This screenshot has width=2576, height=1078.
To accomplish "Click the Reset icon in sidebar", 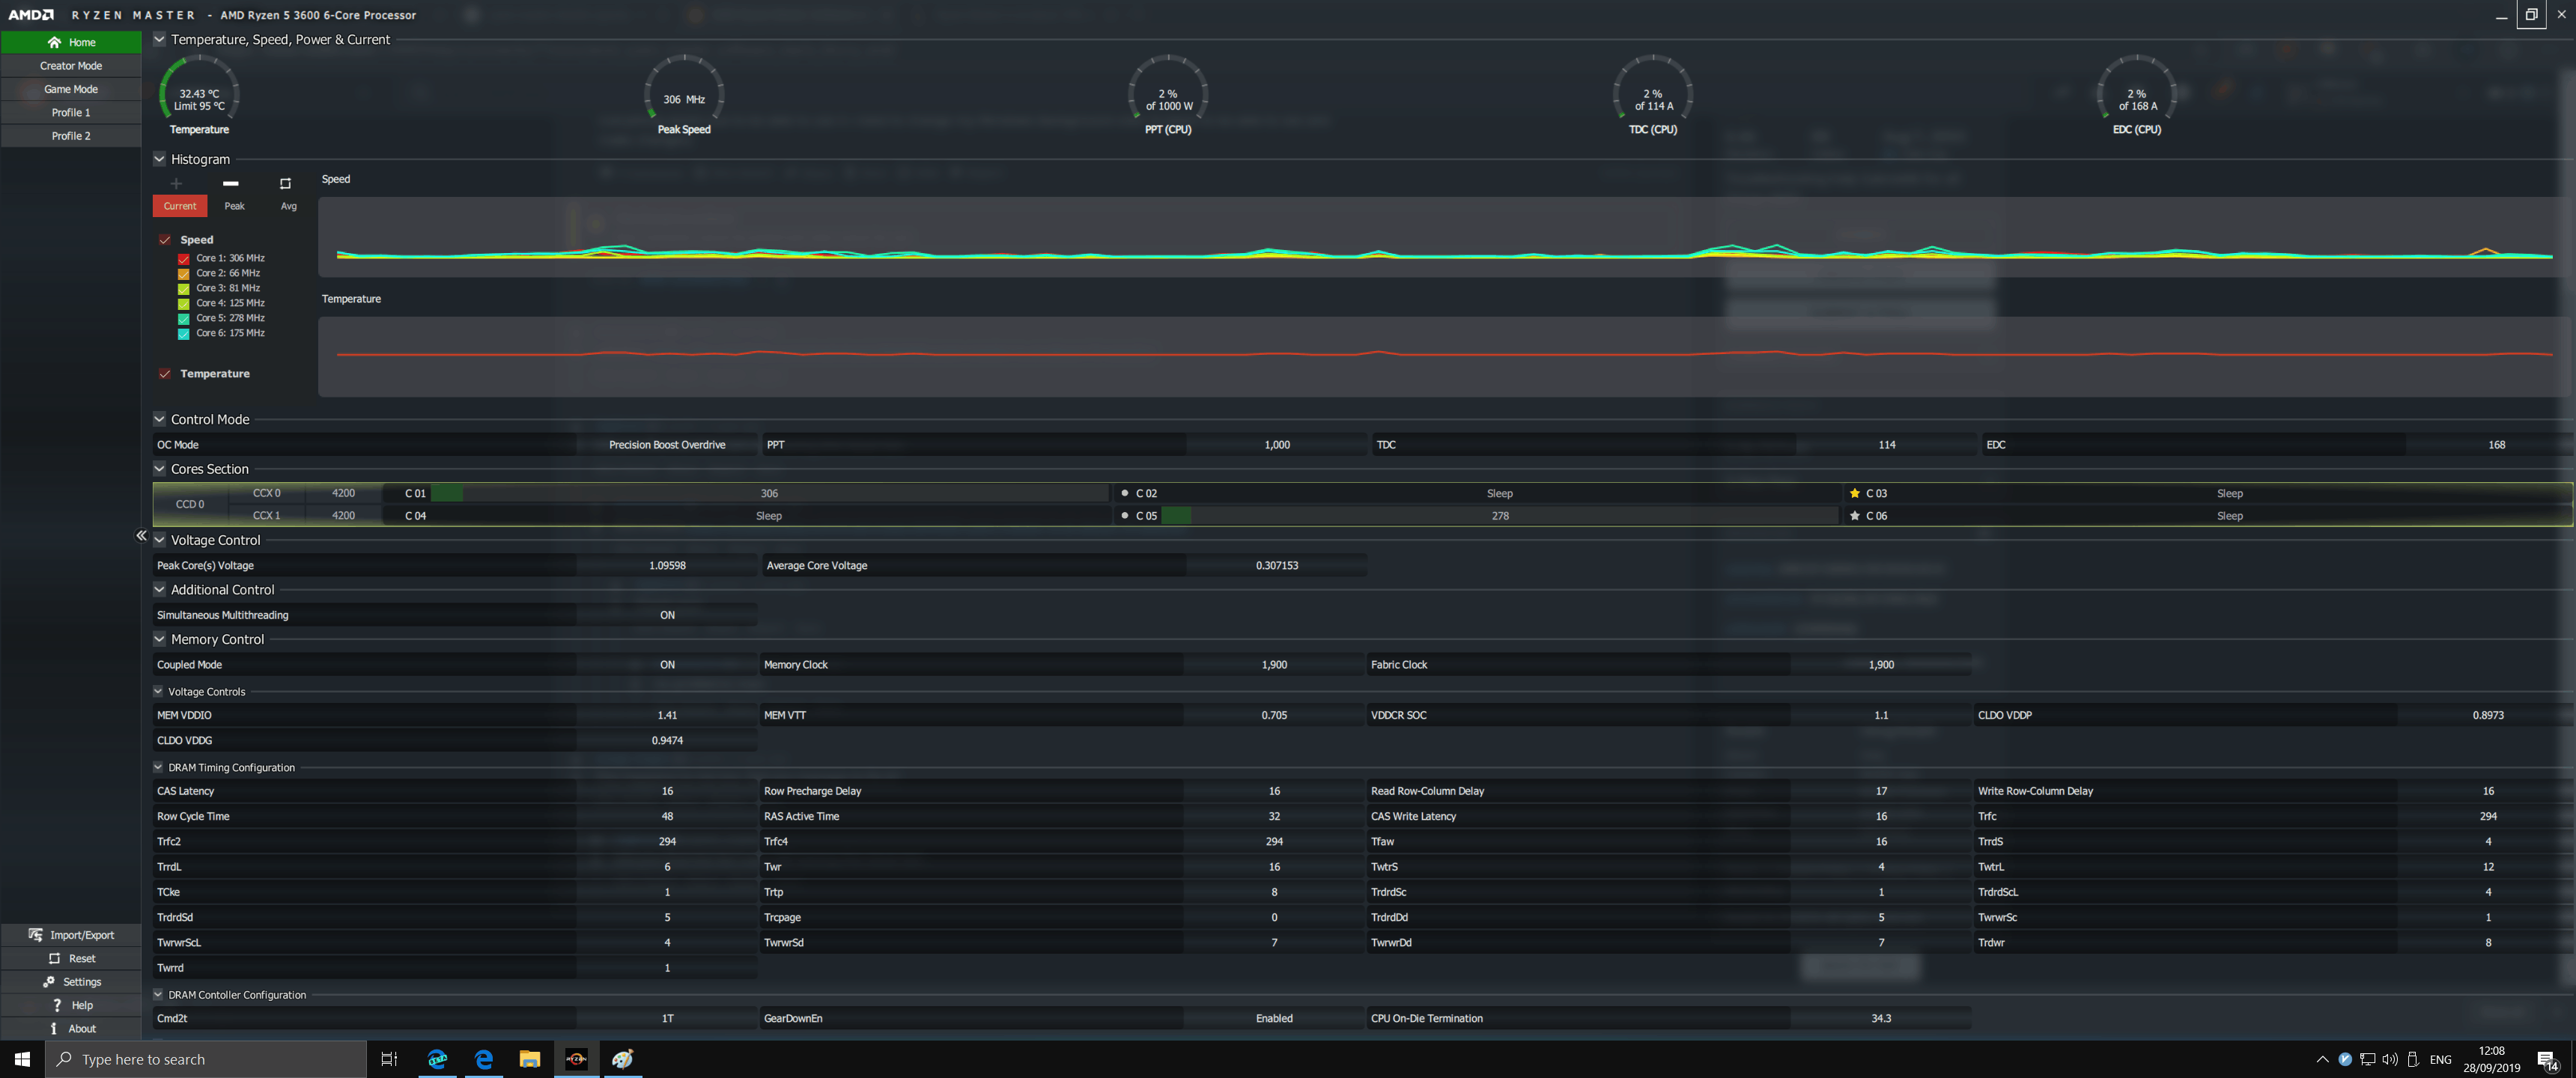I will pos(54,958).
